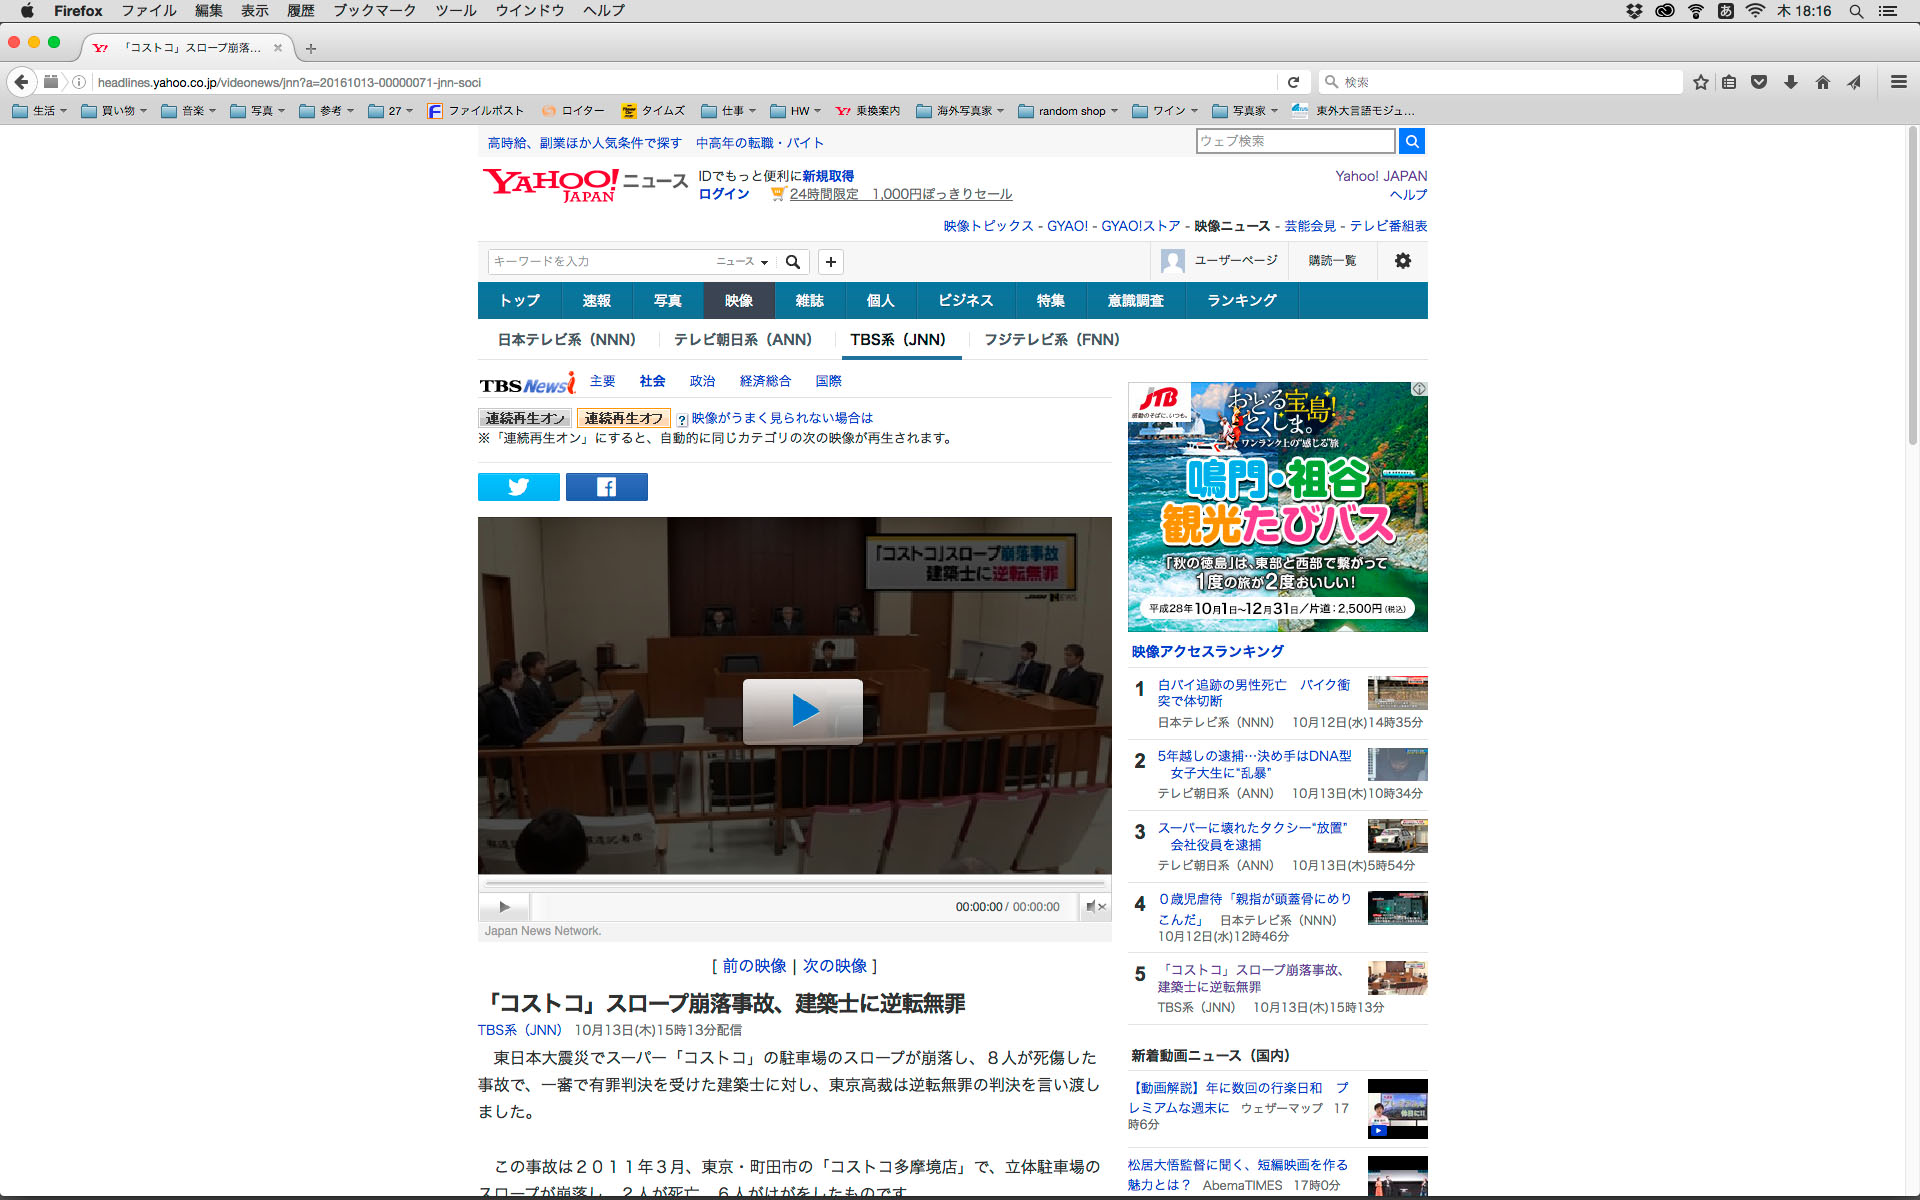Click the plus button beside keyword search
Viewport: 1920px width, 1200px height.
click(x=830, y=262)
